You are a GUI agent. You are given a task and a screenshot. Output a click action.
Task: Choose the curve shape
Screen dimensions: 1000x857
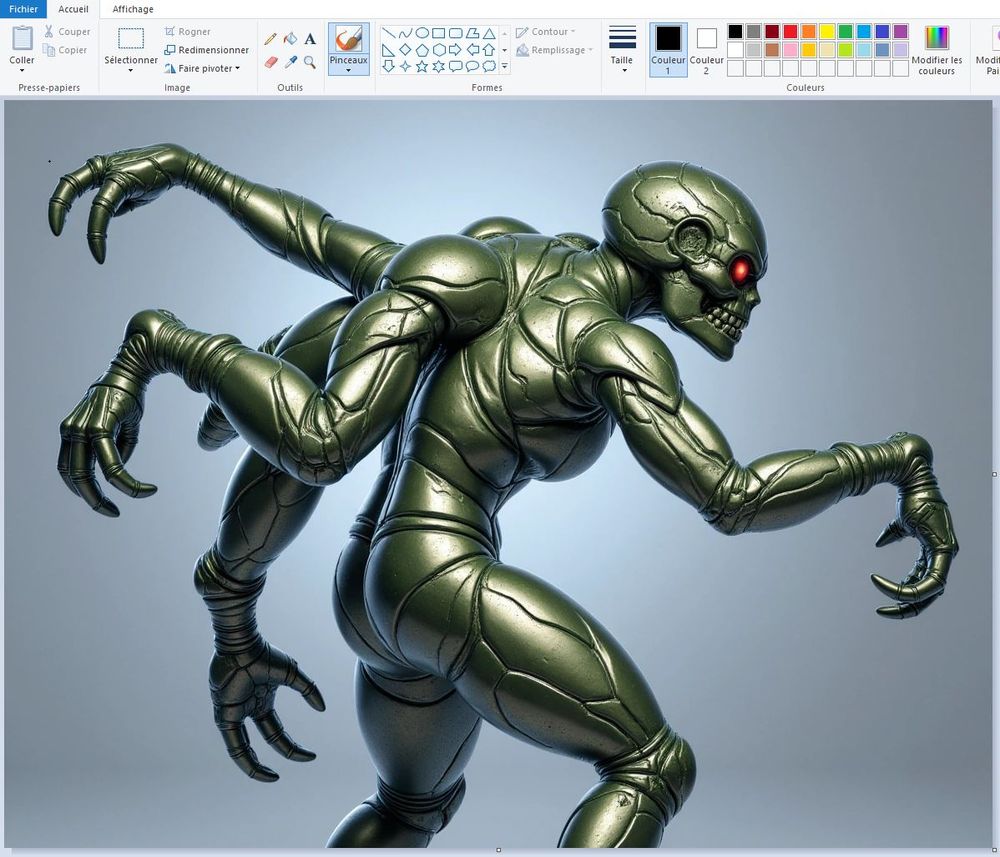coord(405,33)
